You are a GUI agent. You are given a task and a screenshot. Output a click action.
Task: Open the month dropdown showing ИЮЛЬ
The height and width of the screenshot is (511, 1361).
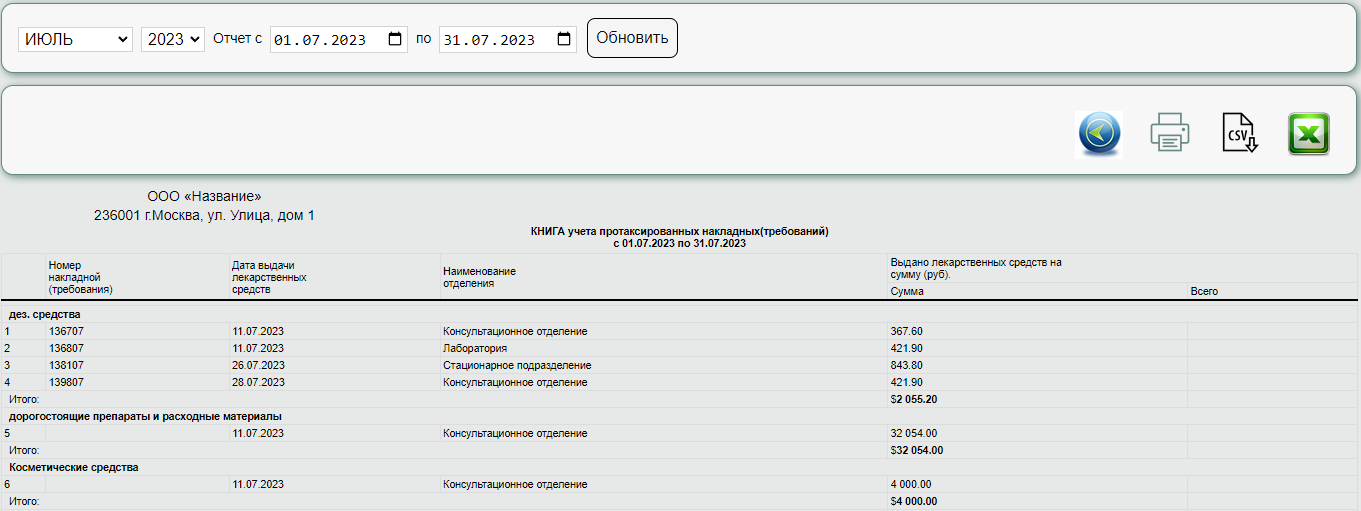coord(76,39)
